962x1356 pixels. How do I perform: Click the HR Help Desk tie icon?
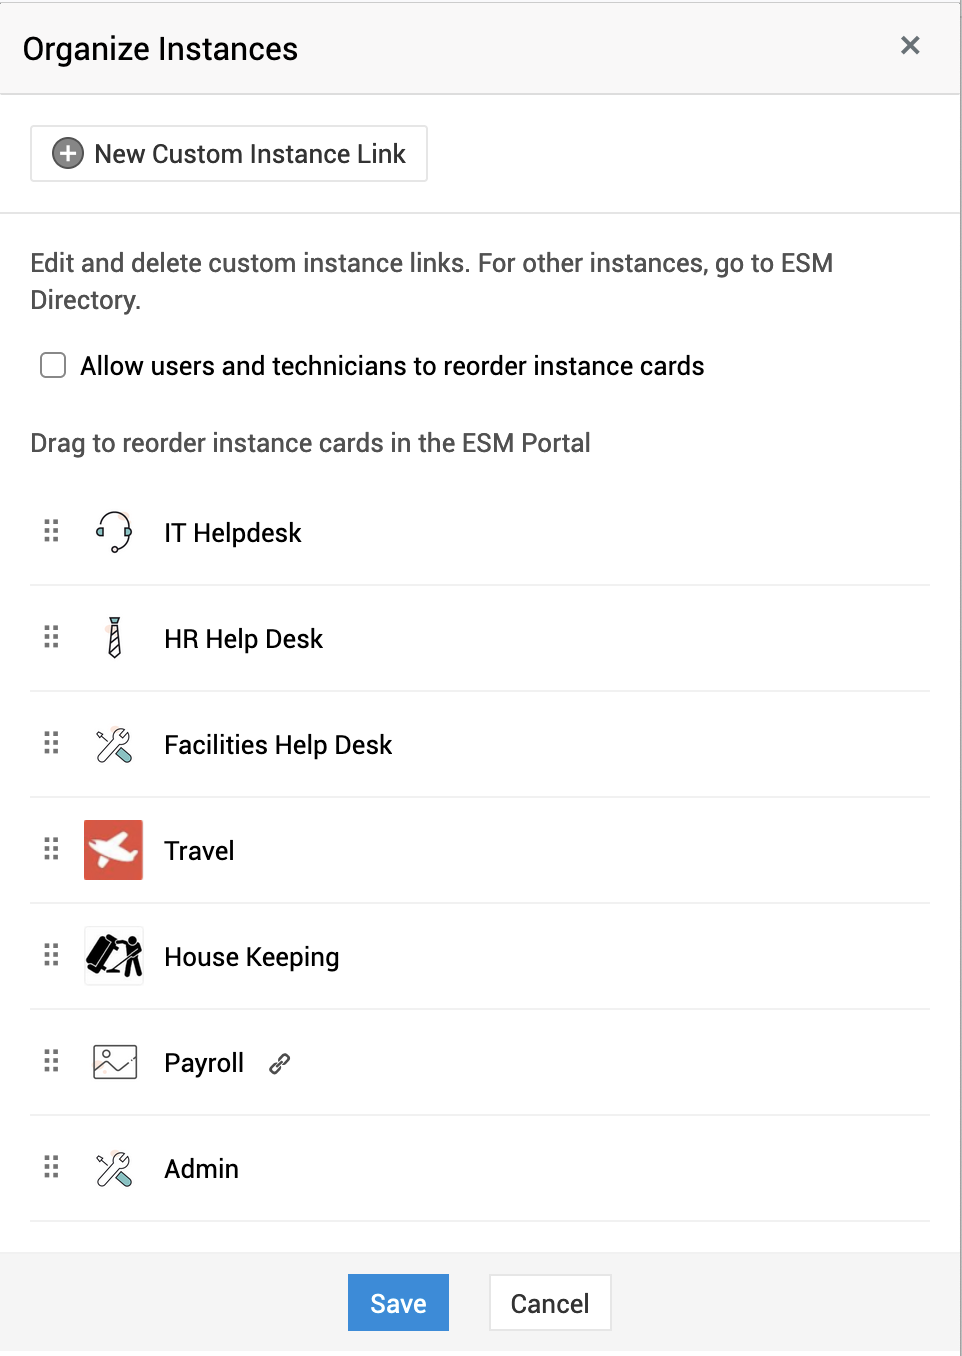coord(114,638)
